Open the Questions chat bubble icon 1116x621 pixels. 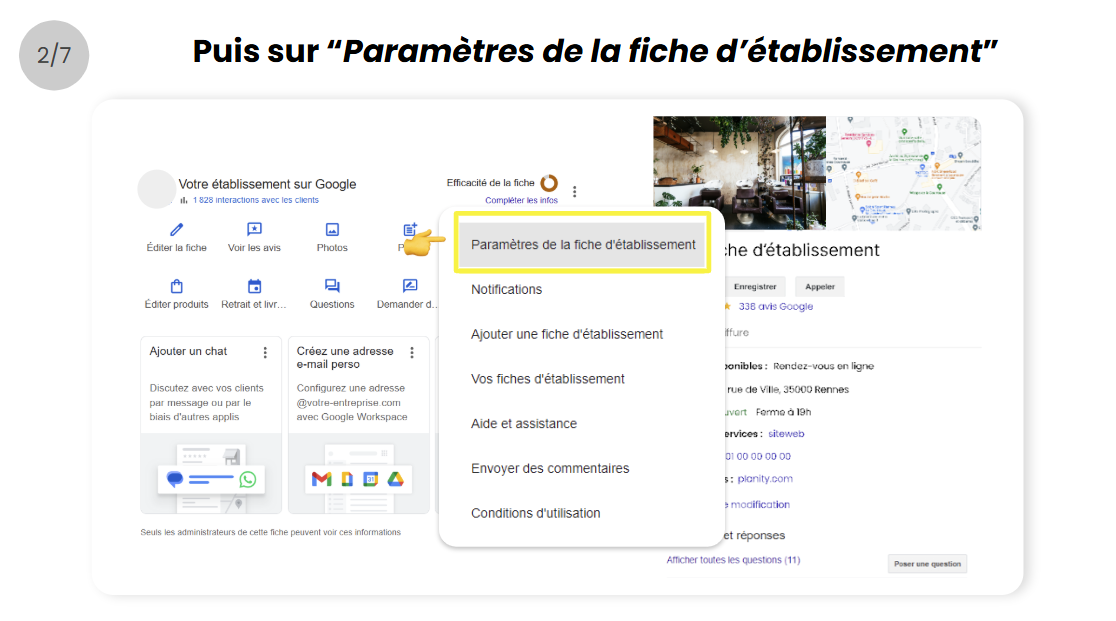tap(332, 286)
